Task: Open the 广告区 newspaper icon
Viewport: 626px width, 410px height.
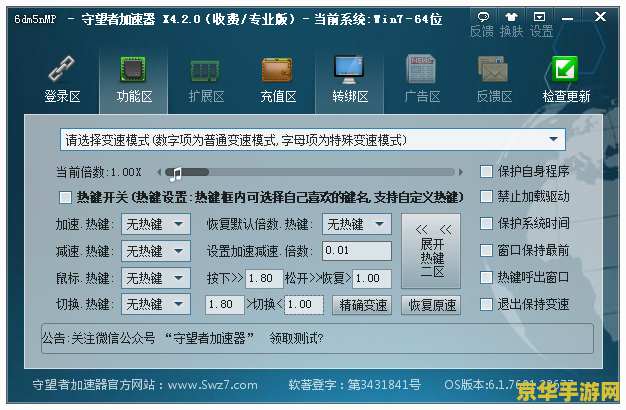Action: click(x=421, y=69)
